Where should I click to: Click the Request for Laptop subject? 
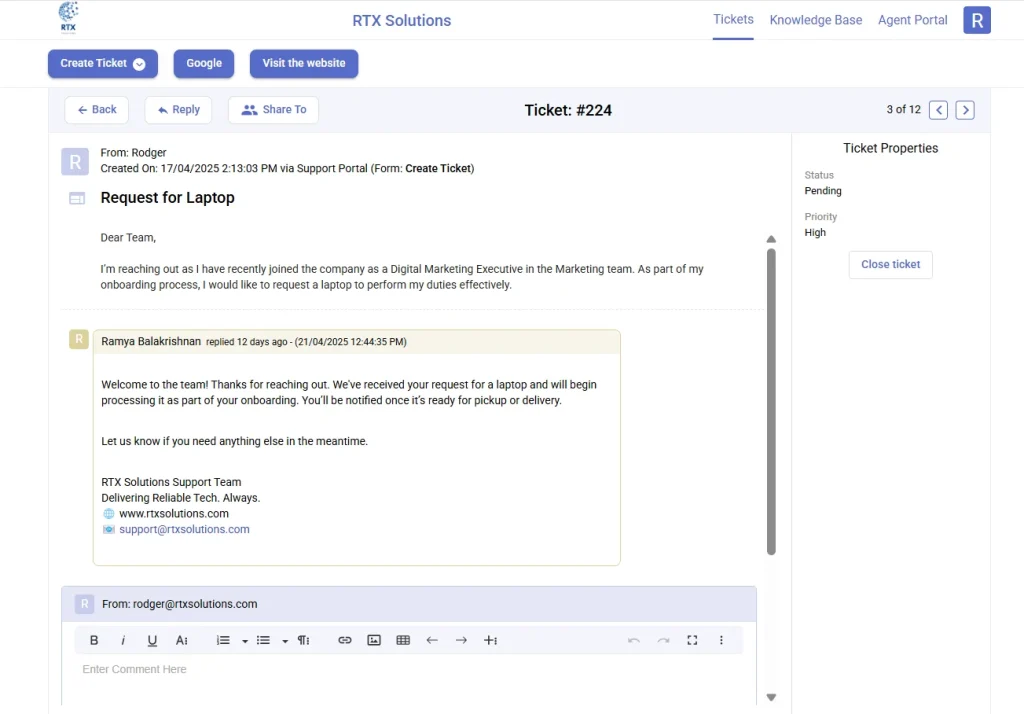167,198
